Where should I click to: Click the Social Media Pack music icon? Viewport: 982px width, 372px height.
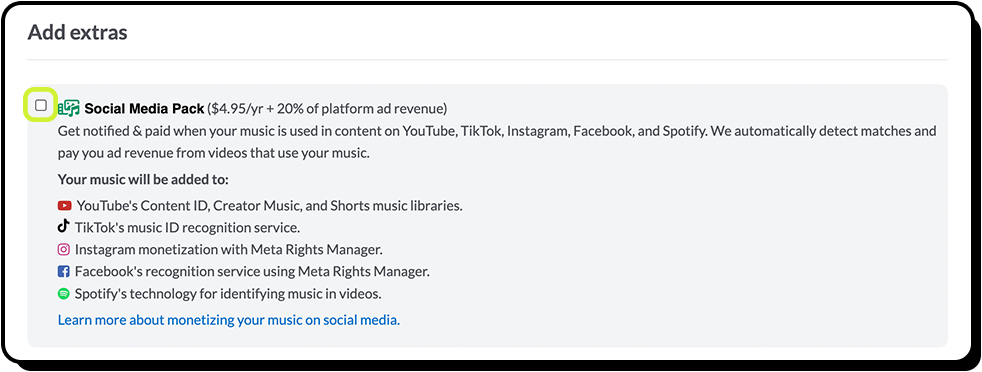tap(68, 108)
